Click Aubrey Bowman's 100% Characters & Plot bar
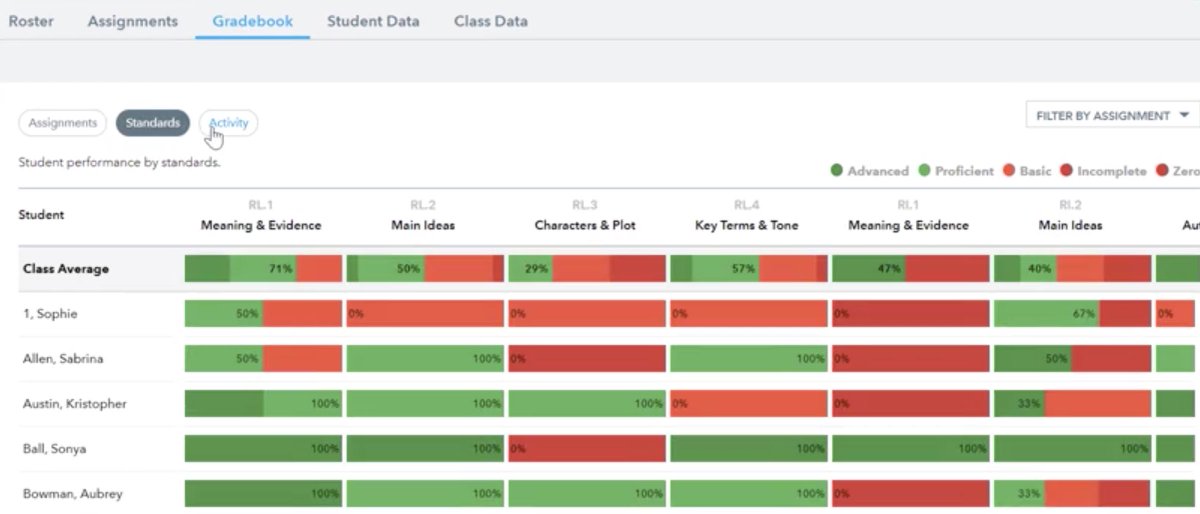The height and width of the screenshot is (514, 1200). pos(586,494)
